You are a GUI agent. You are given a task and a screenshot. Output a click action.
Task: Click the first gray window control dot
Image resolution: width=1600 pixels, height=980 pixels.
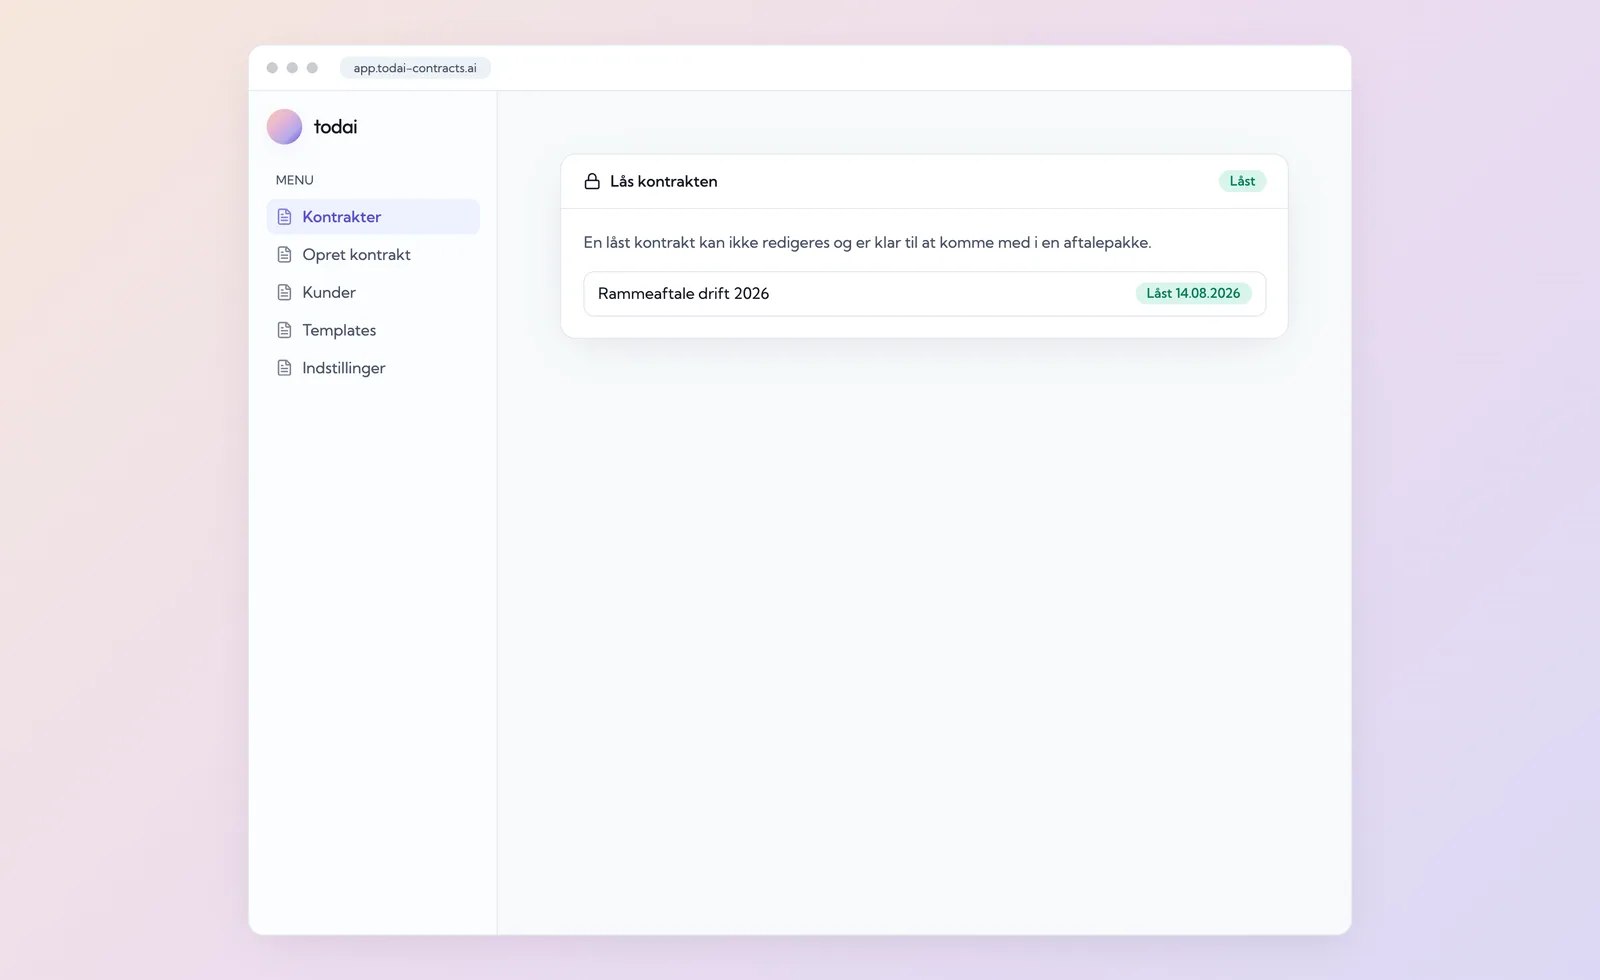click(272, 68)
